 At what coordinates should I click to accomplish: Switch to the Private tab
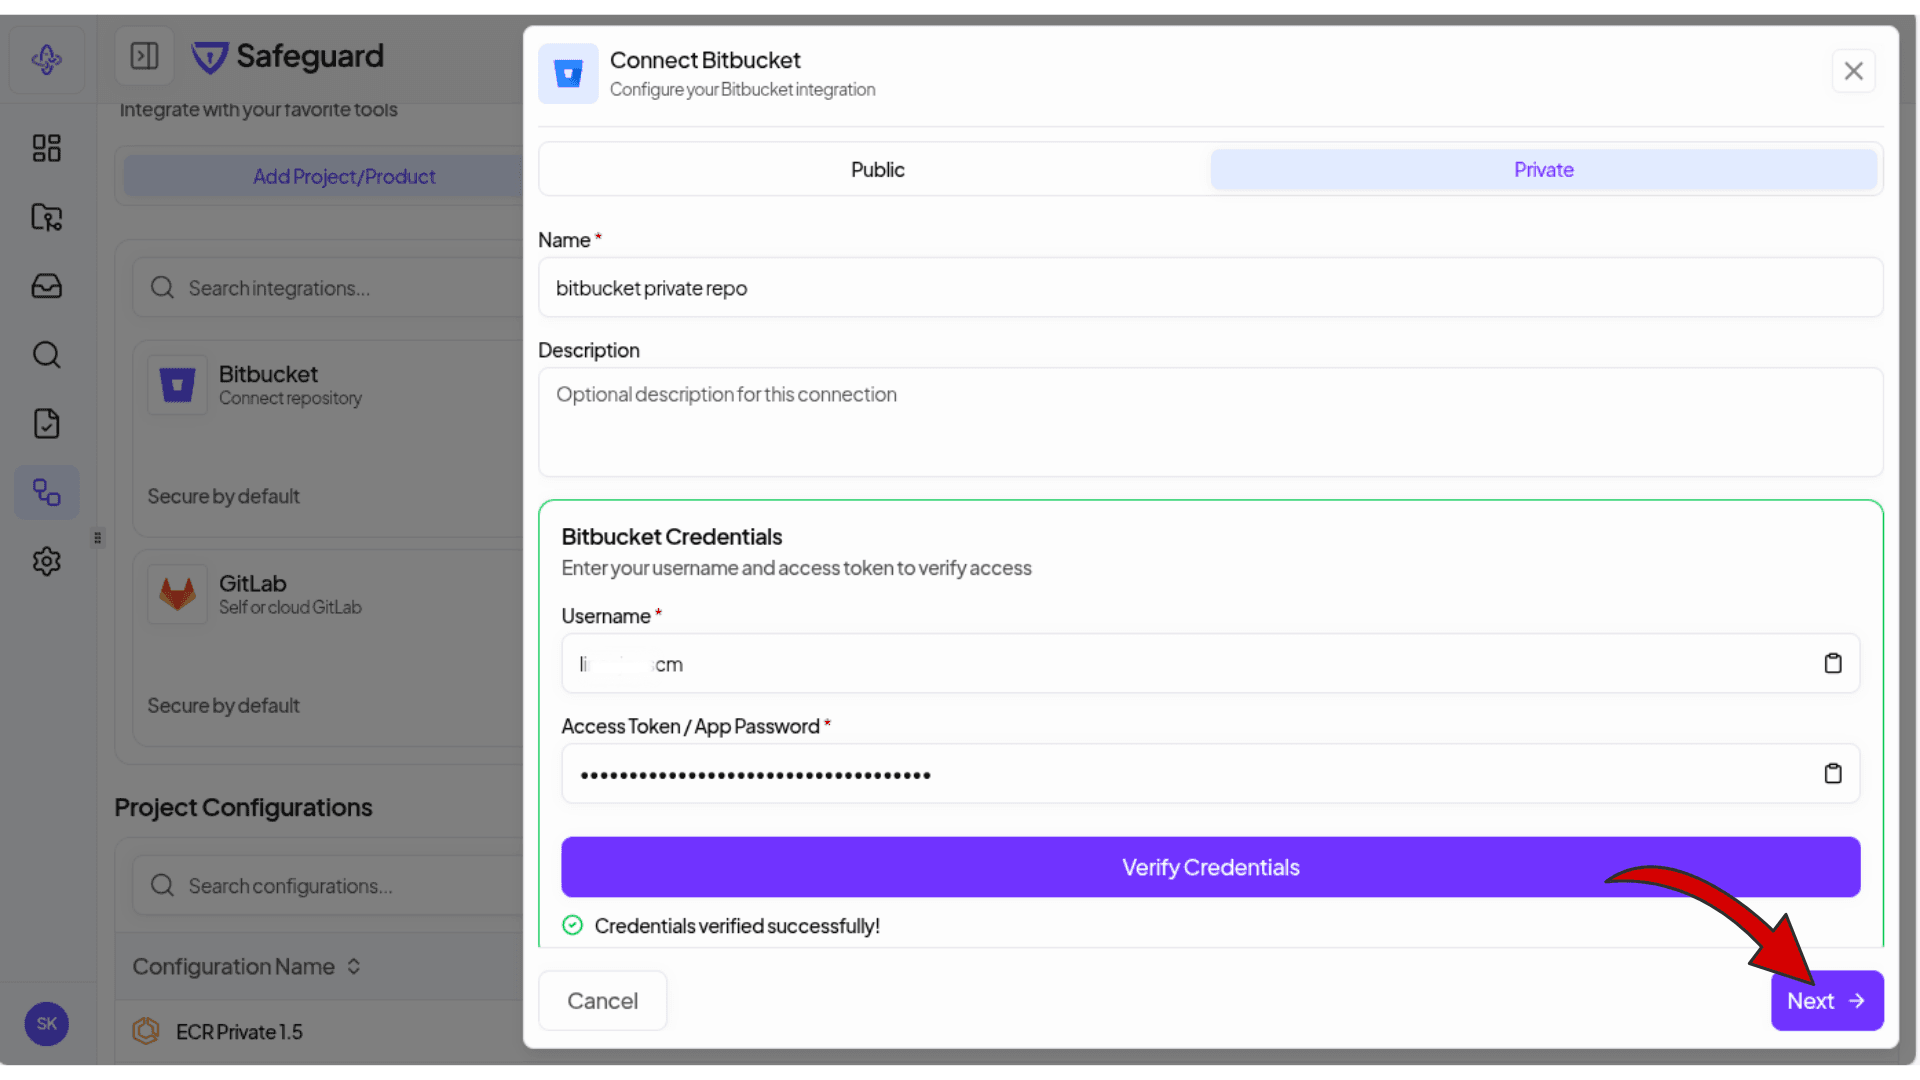1543,170
